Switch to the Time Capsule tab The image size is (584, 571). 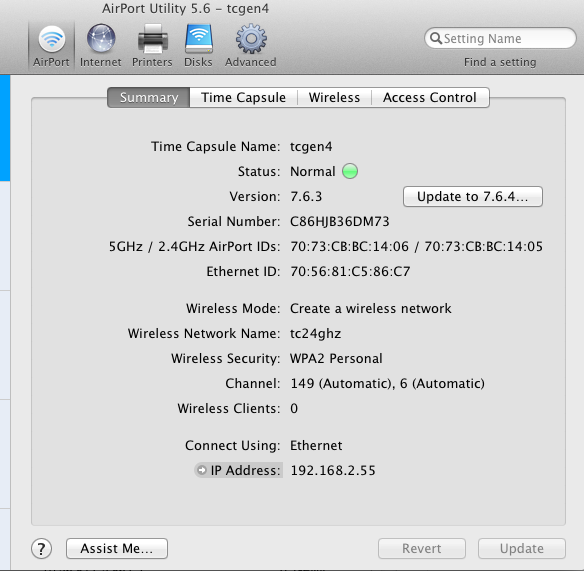tap(244, 98)
